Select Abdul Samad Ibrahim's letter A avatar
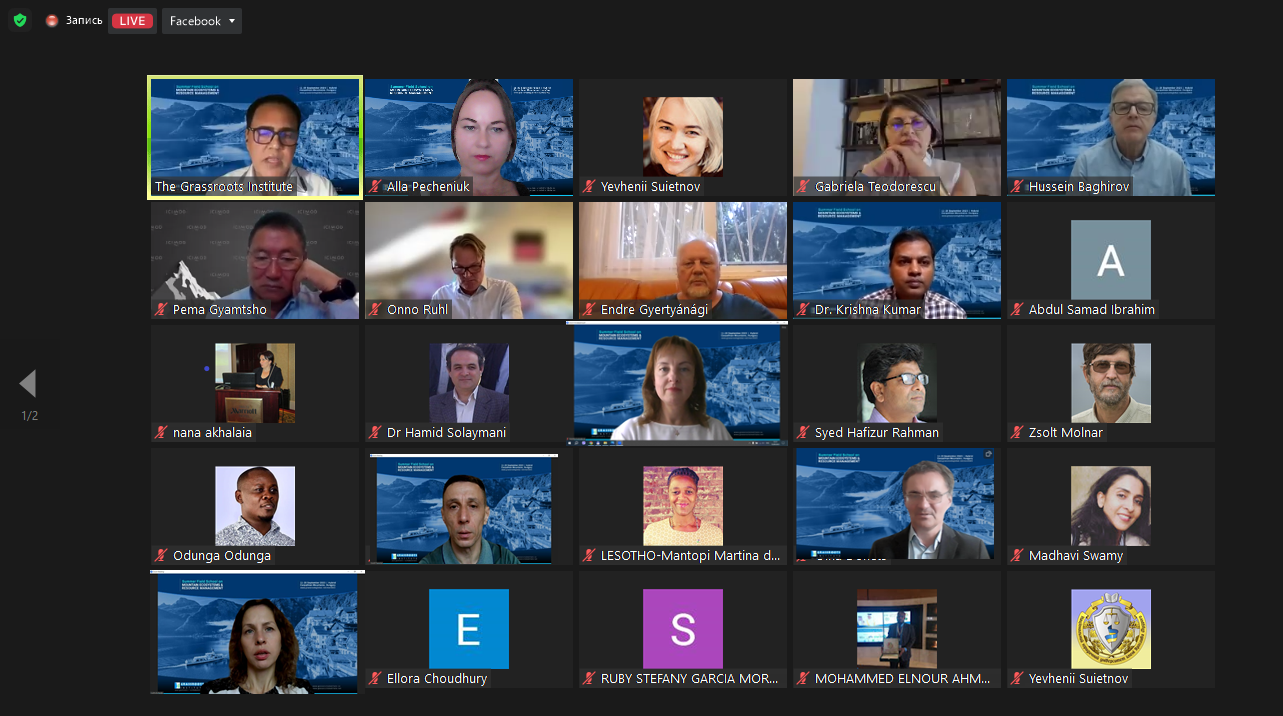1283x716 pixels. point(1110,260)
